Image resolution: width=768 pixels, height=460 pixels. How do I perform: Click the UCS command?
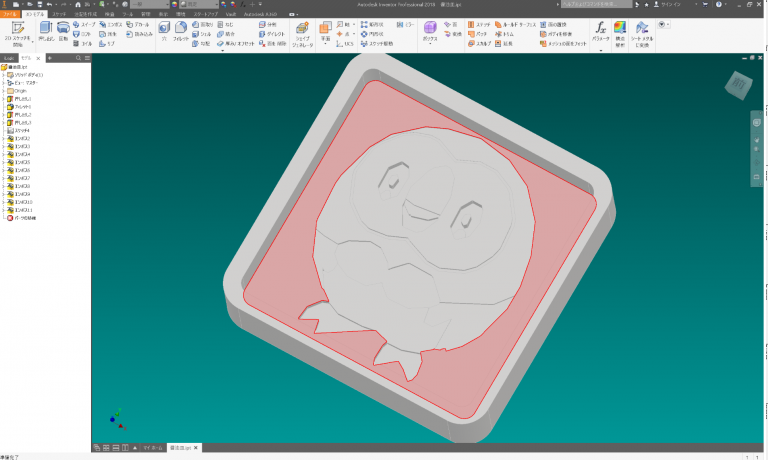pyautogui.click(x=344, y=44)
